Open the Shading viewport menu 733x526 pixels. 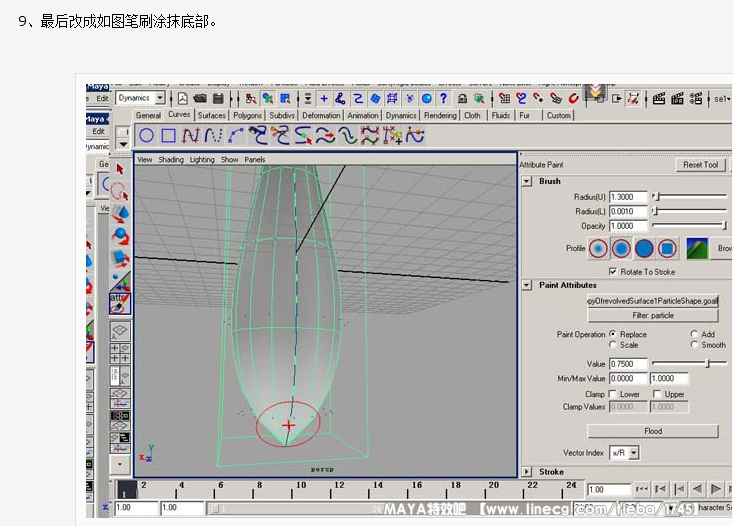click(171, 159)
